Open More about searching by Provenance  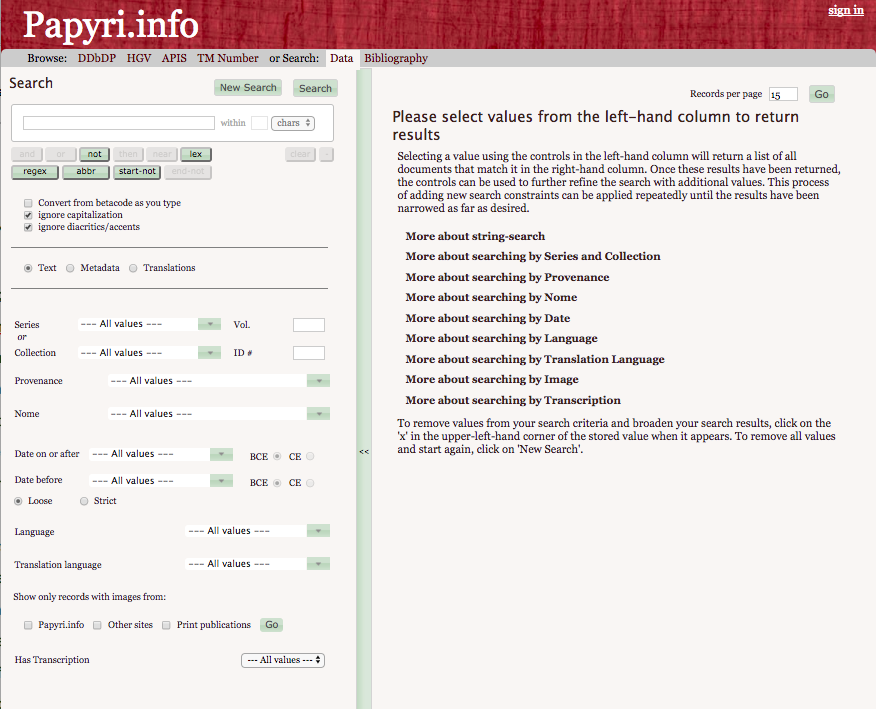507,277
